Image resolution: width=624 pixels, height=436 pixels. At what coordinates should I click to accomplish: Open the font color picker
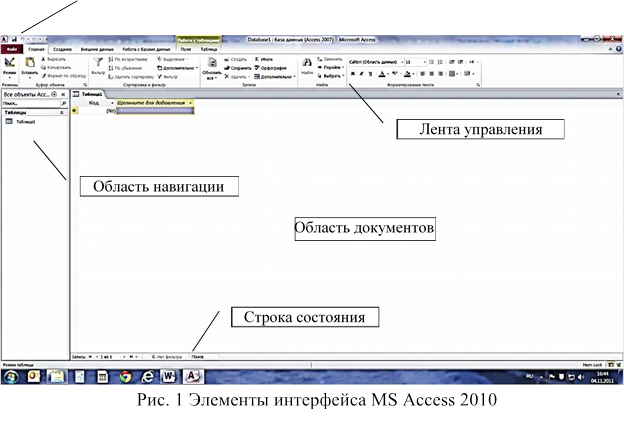pos(384,74)
